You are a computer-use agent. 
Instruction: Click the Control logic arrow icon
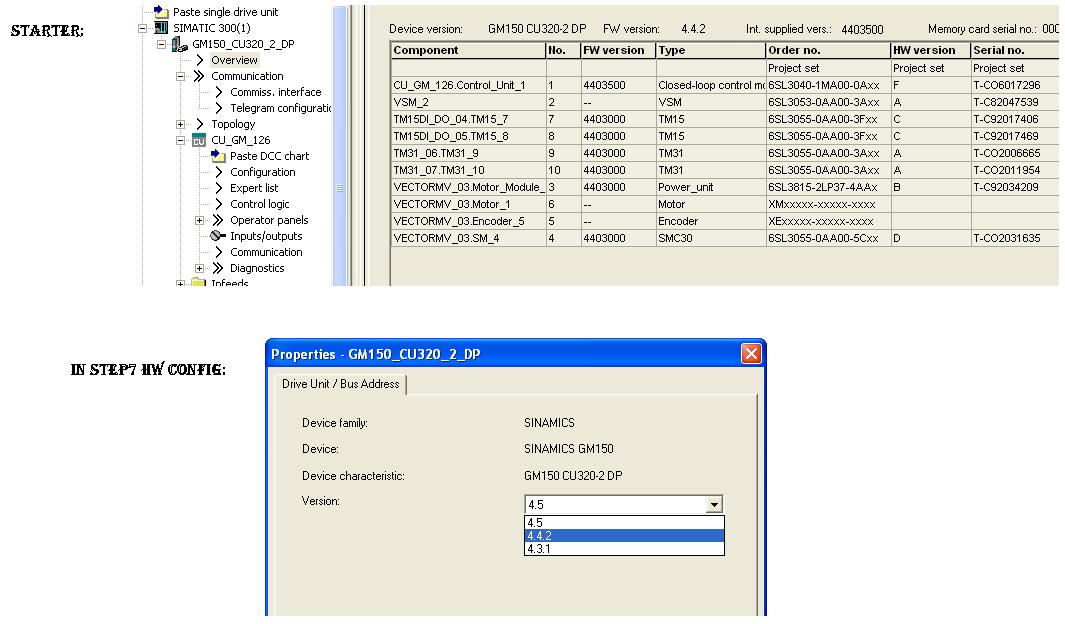219,204
